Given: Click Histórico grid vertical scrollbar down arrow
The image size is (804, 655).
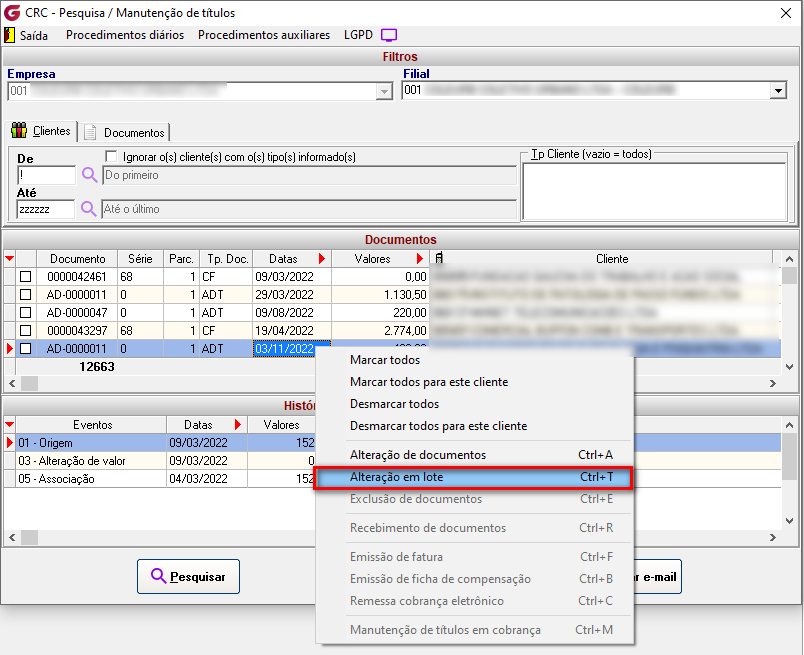Looking at the screenshot, I should pyautogui.click(x=789, y=521).
